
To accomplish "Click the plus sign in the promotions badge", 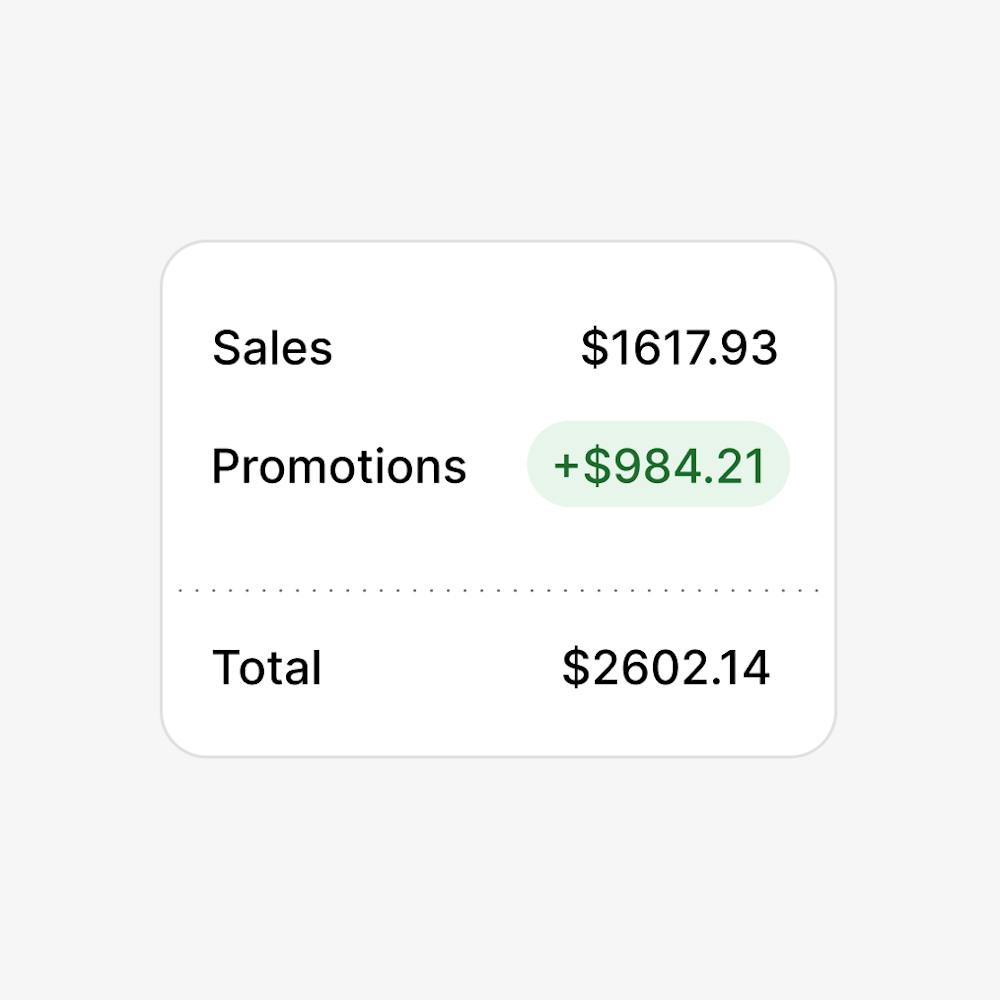I will [566, 467].
